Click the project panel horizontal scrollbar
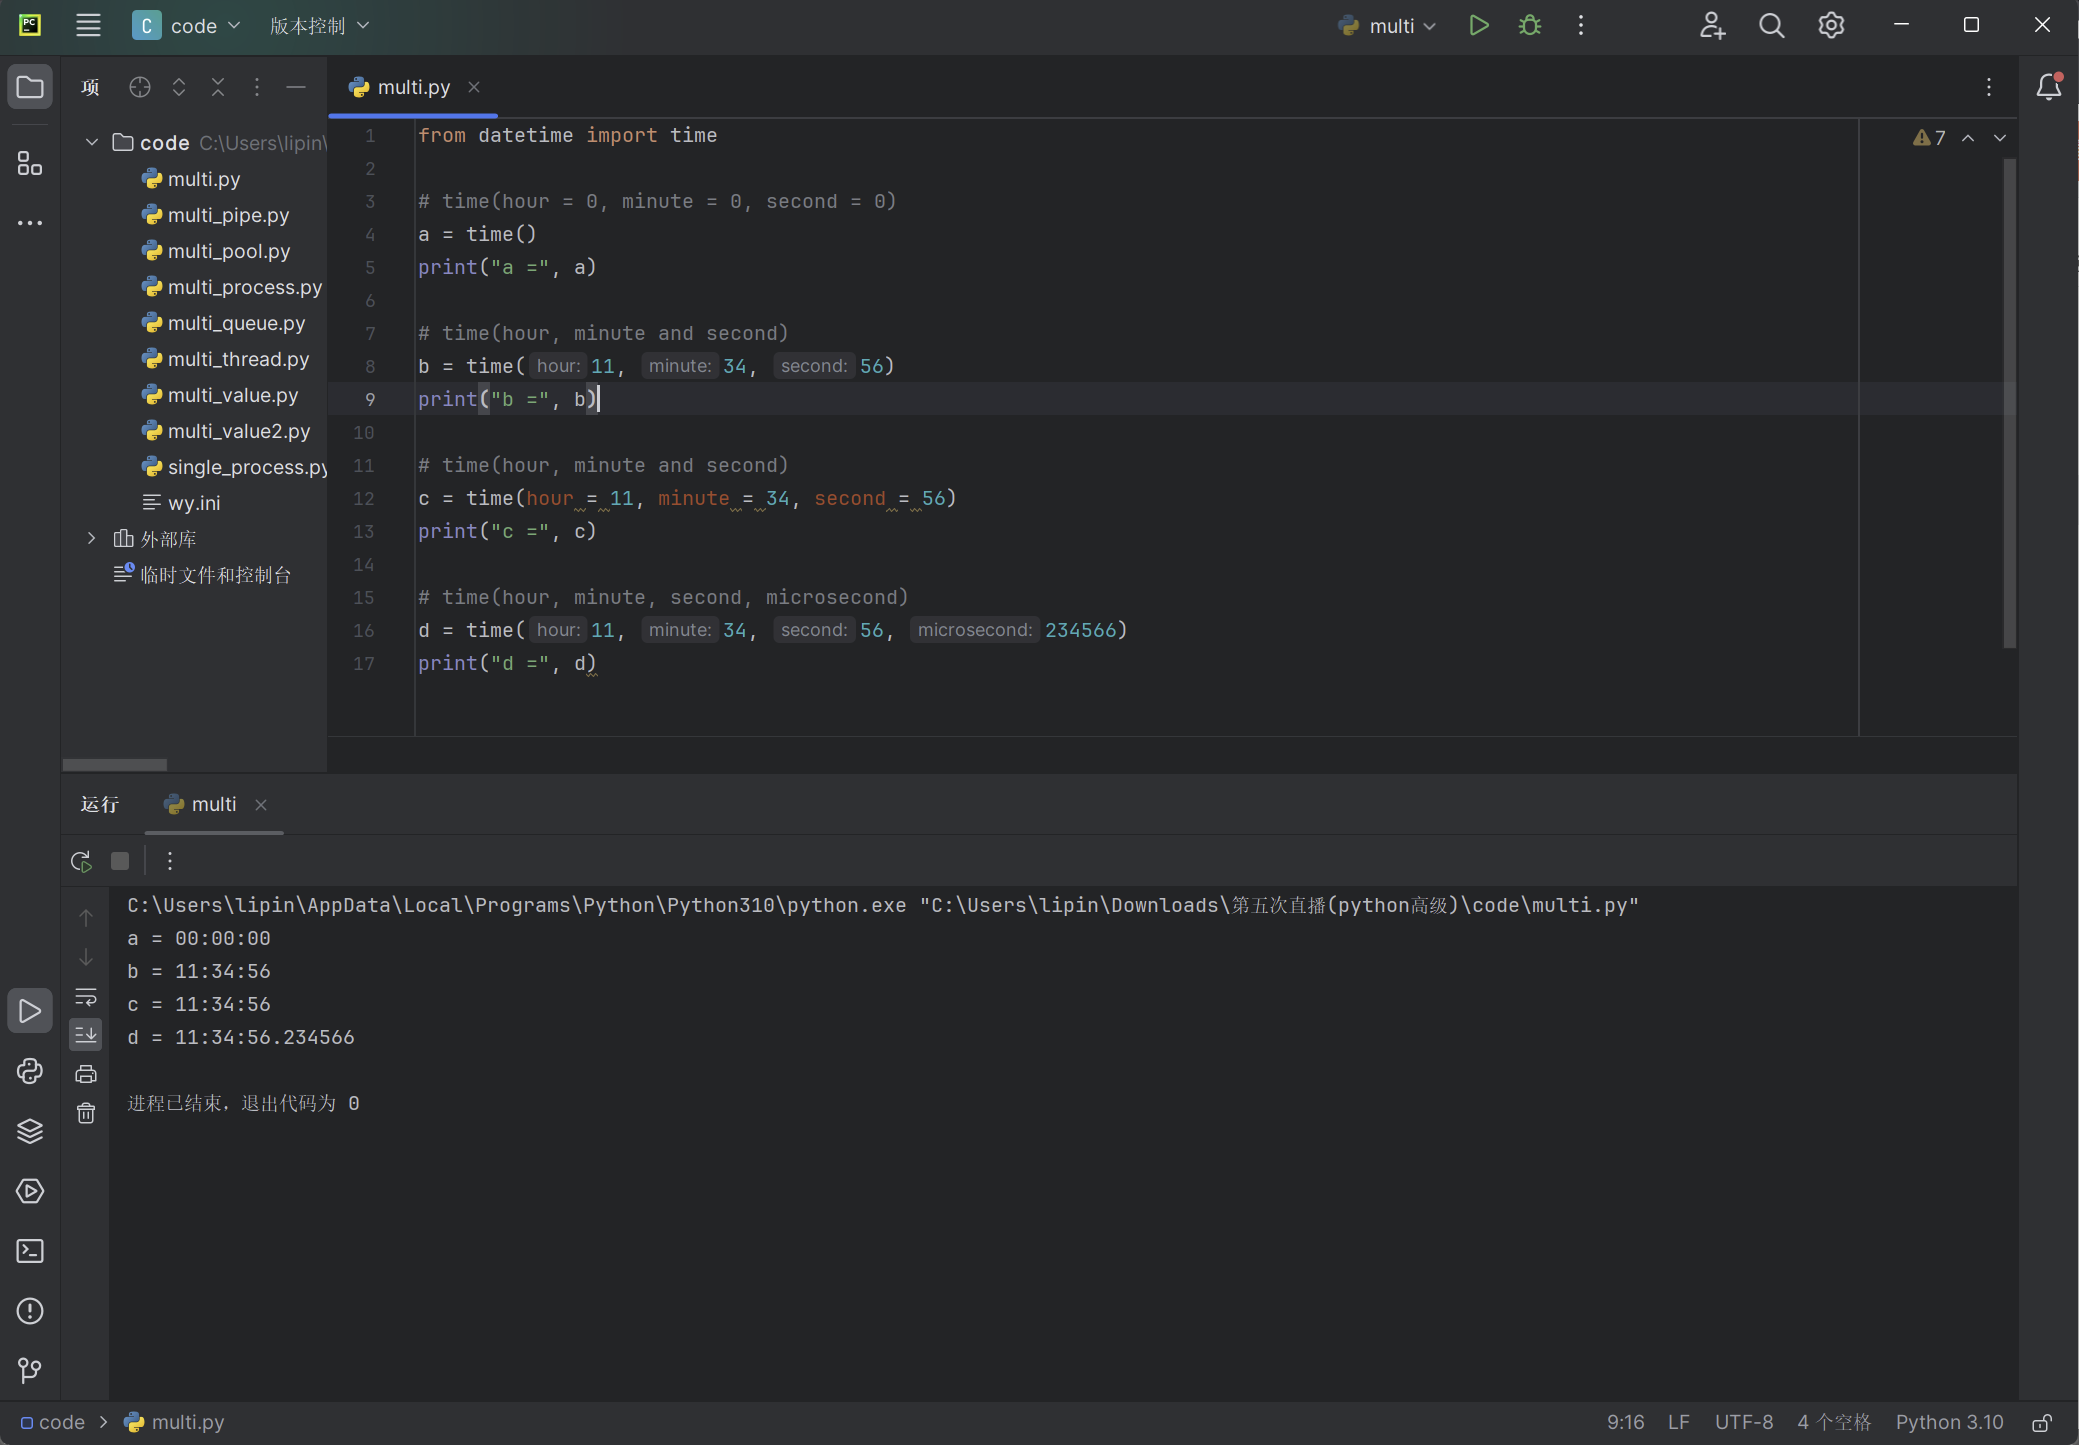 point(114,765)
